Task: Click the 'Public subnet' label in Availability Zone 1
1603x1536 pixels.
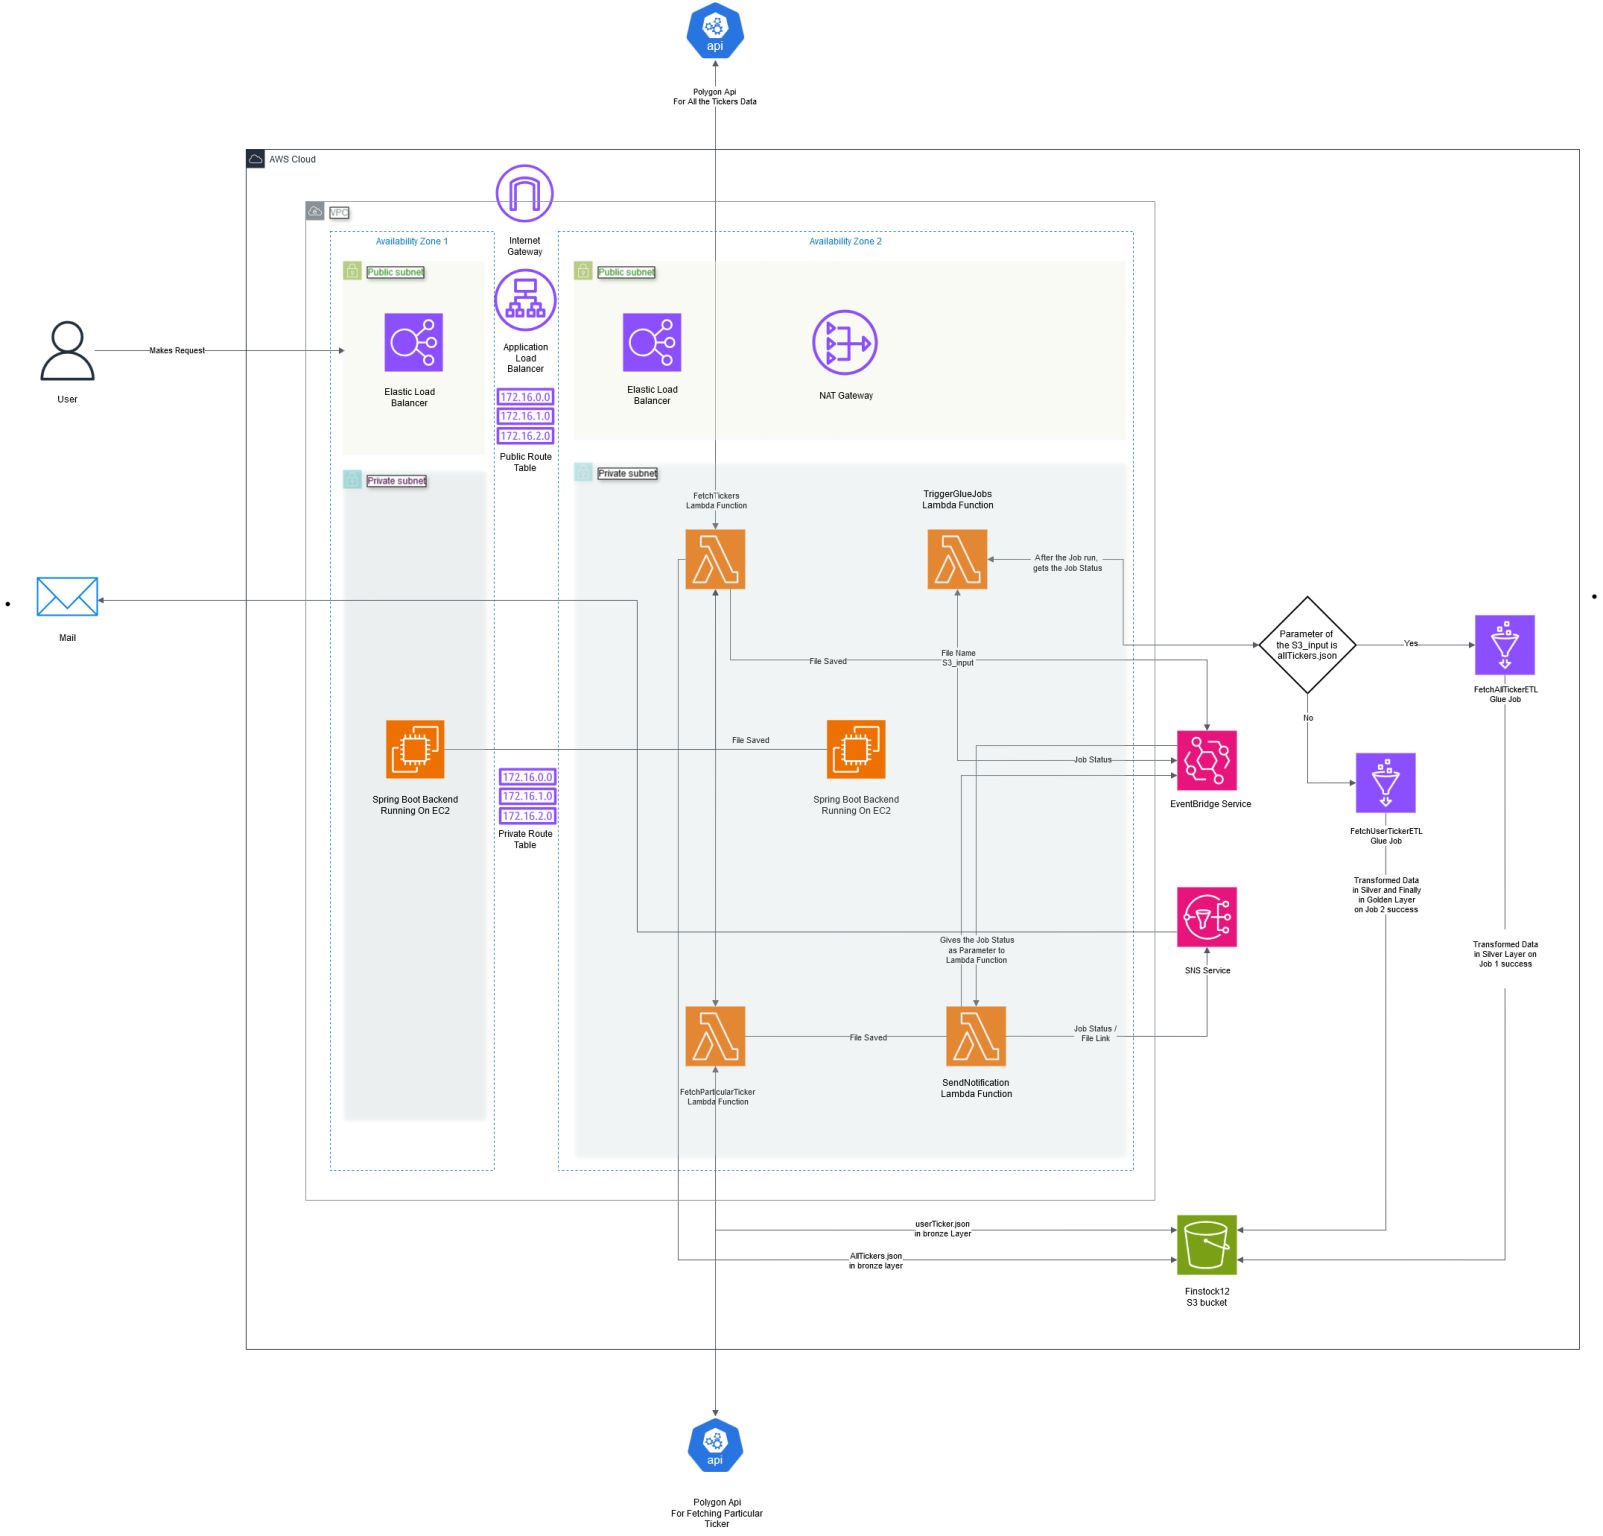Action: point(396,272)
